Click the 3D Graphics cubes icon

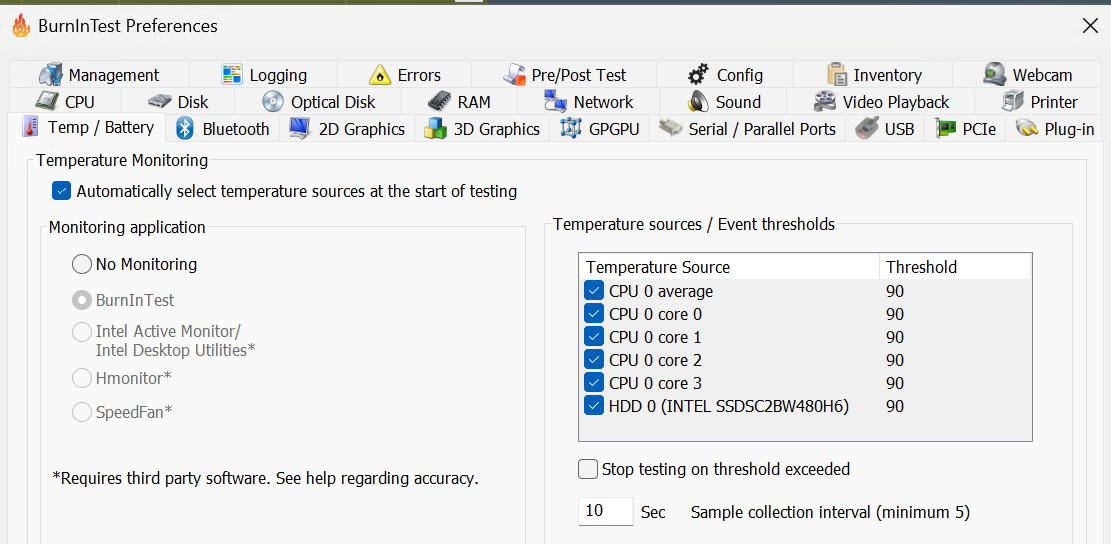coord(435,128)
